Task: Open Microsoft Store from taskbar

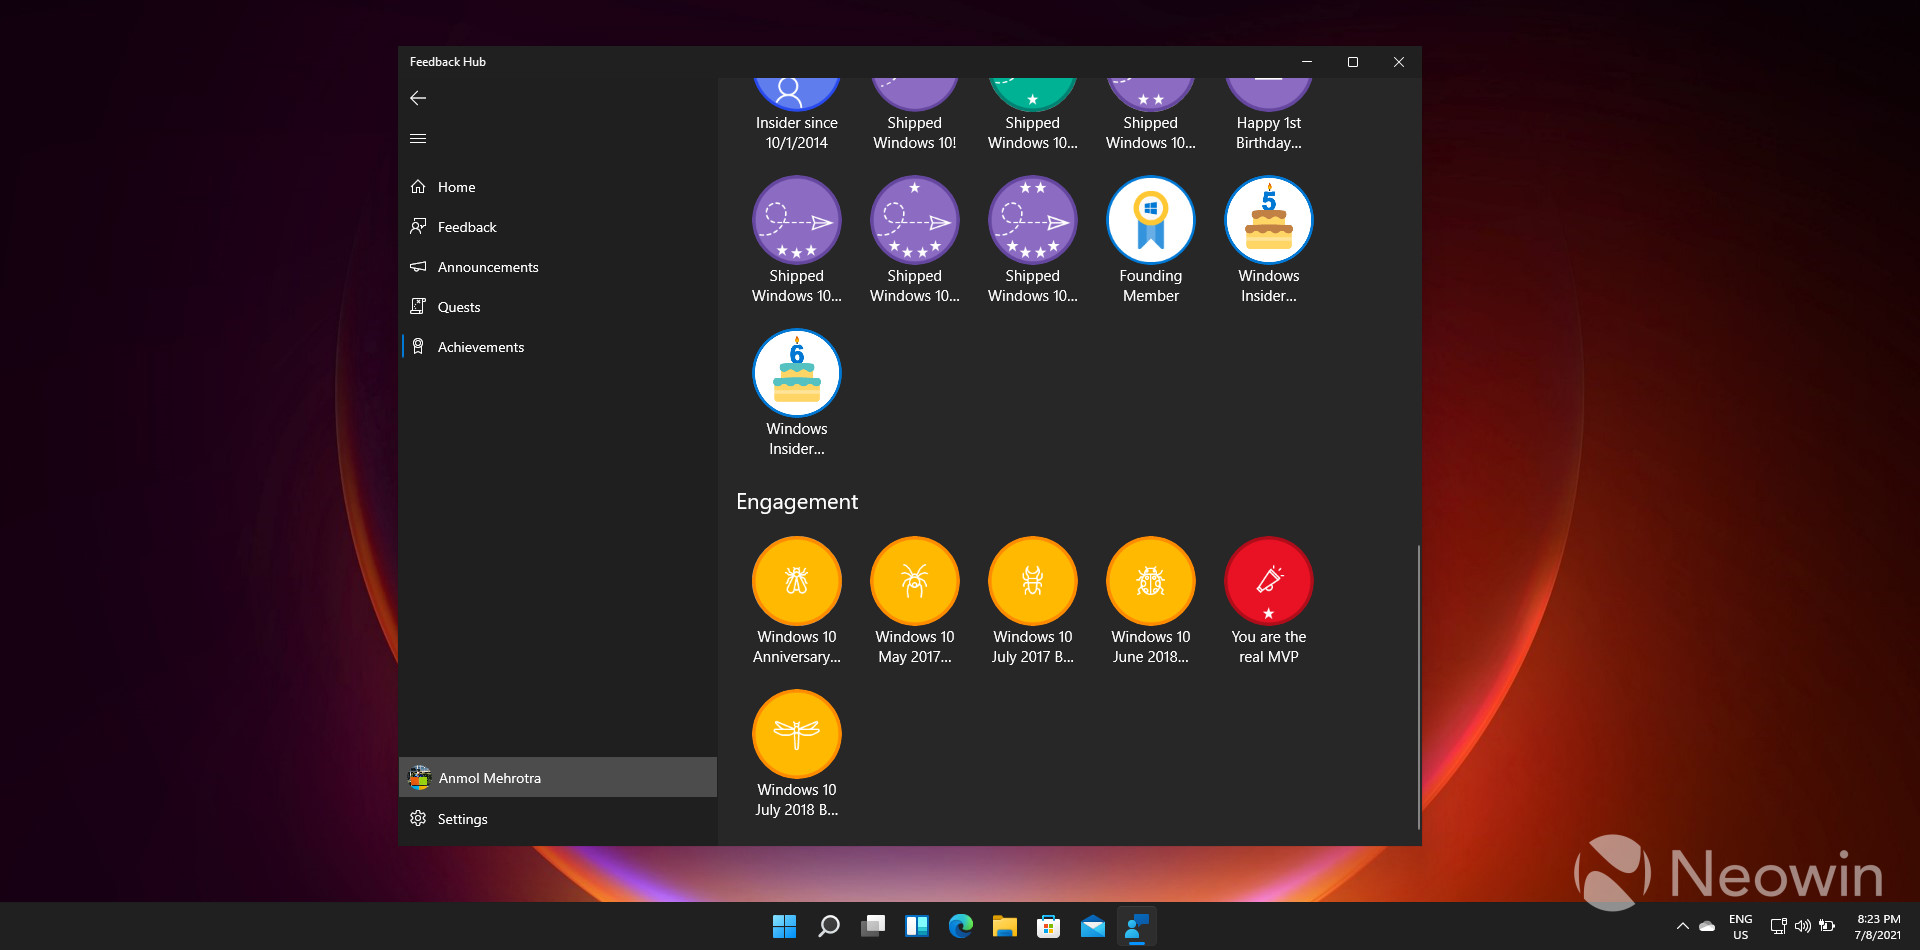Action: 1049,926
